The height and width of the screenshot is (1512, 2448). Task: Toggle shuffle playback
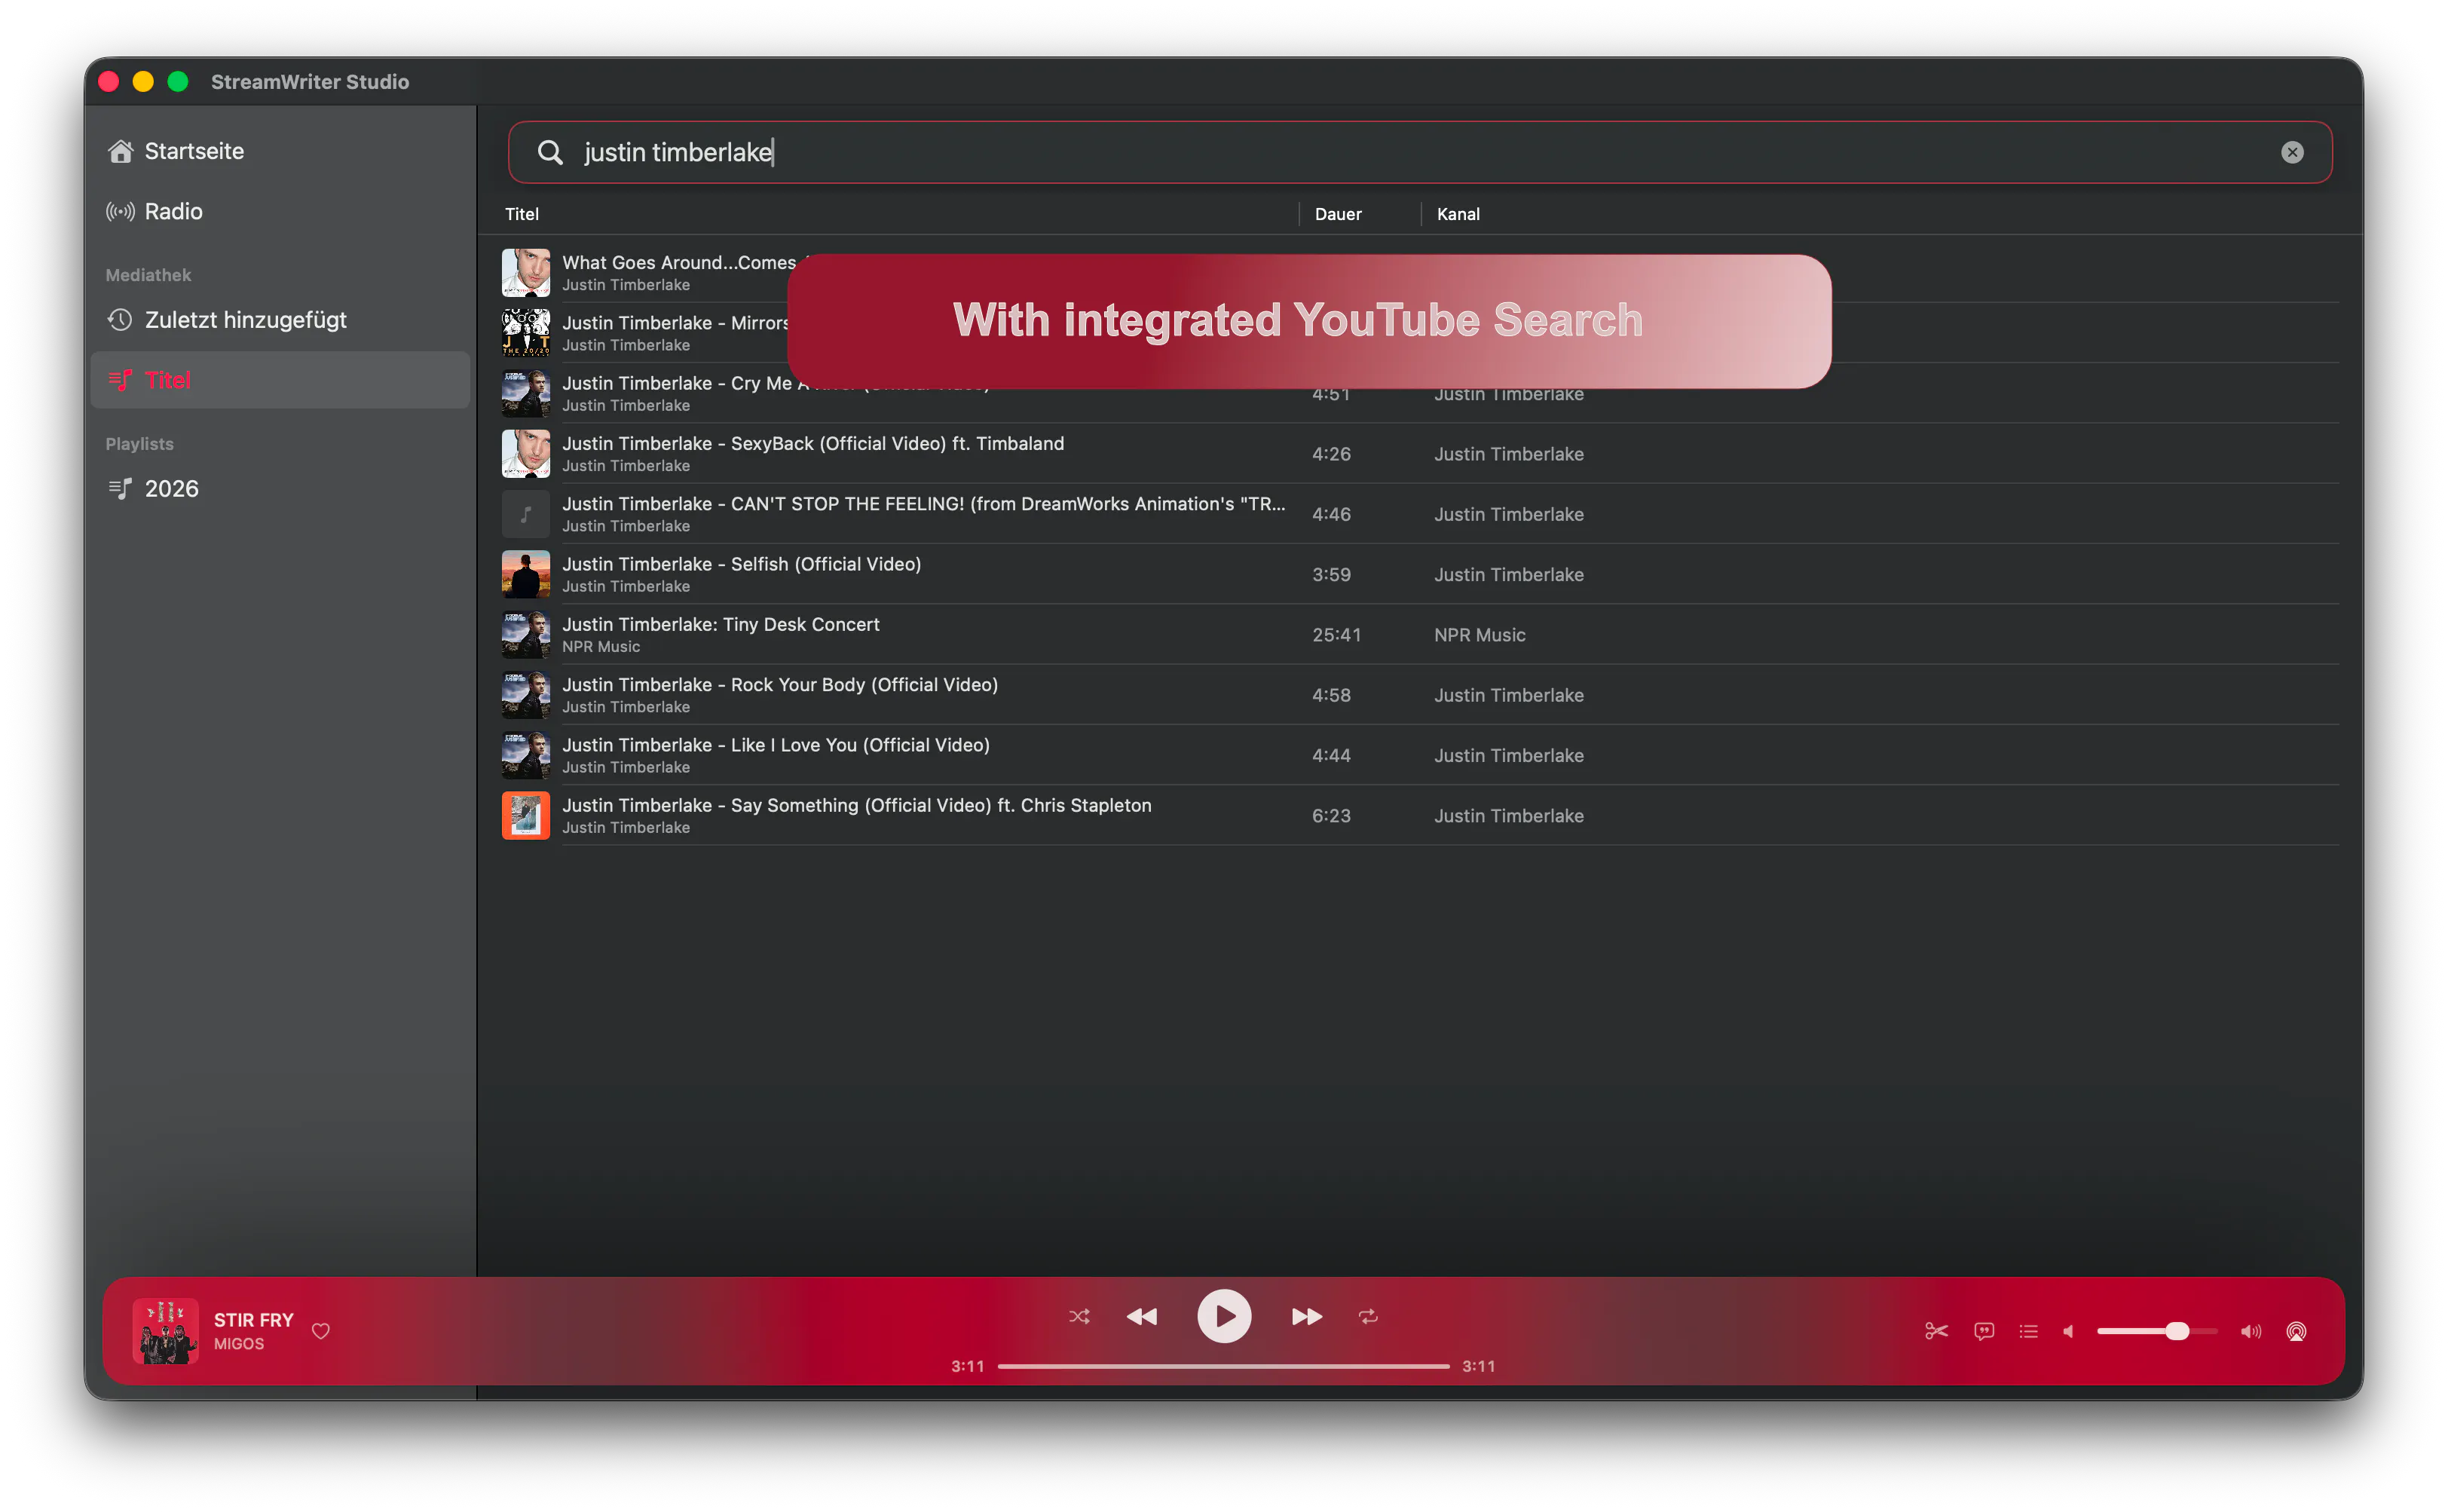(x=1079, y=1317)
